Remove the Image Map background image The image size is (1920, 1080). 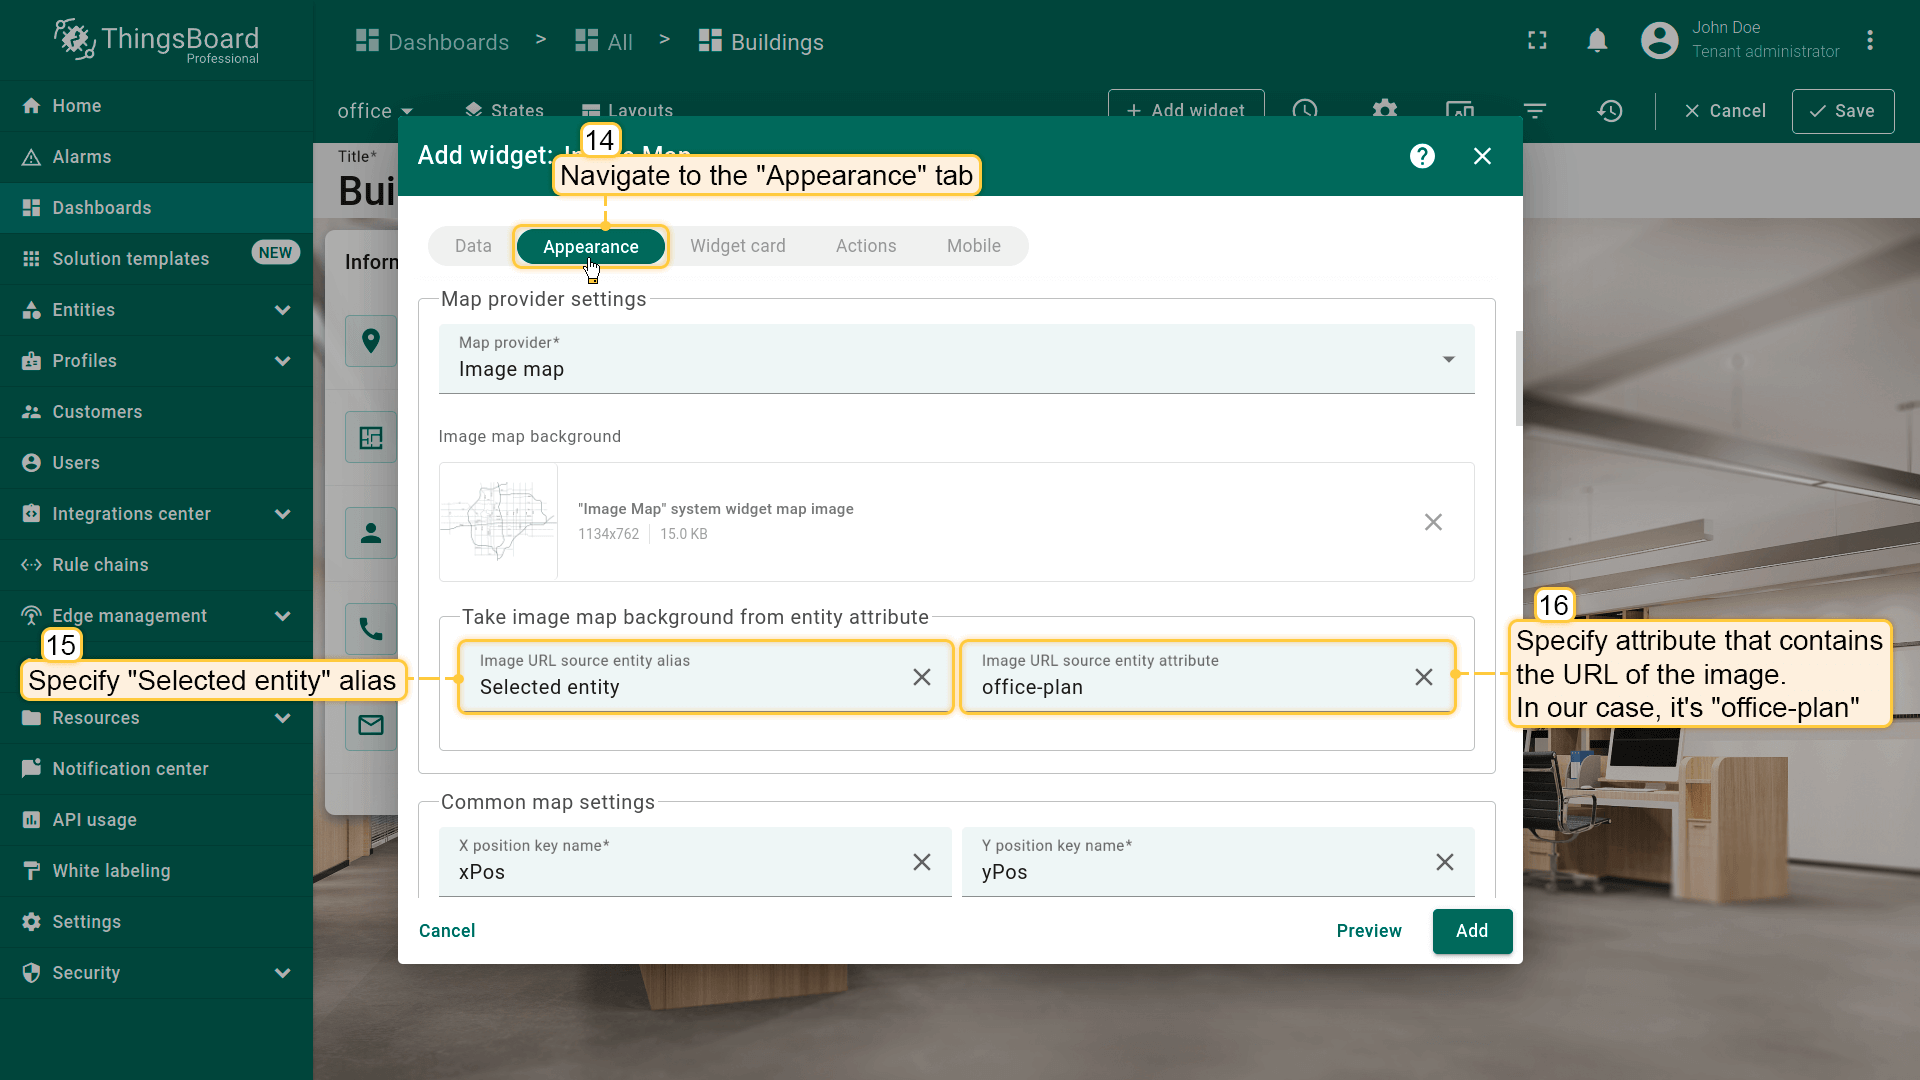pyautogui.click(x=1432, y=522)
